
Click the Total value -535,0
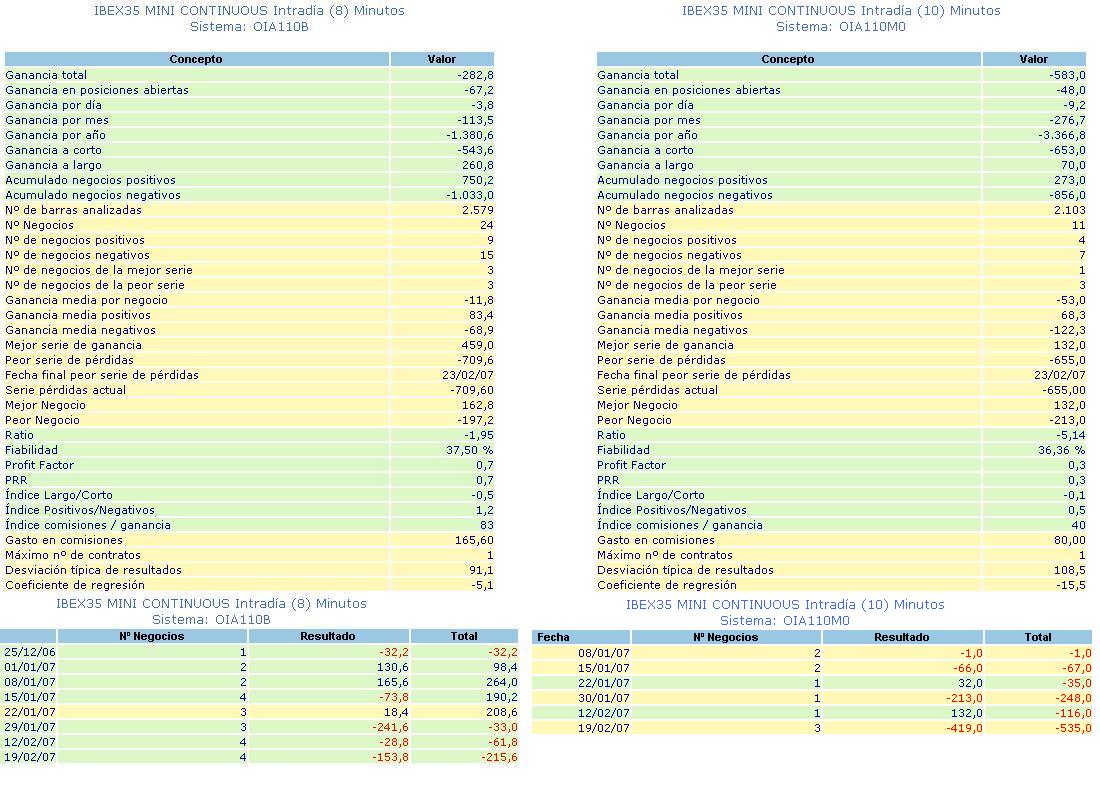[x=1073, y=728]
